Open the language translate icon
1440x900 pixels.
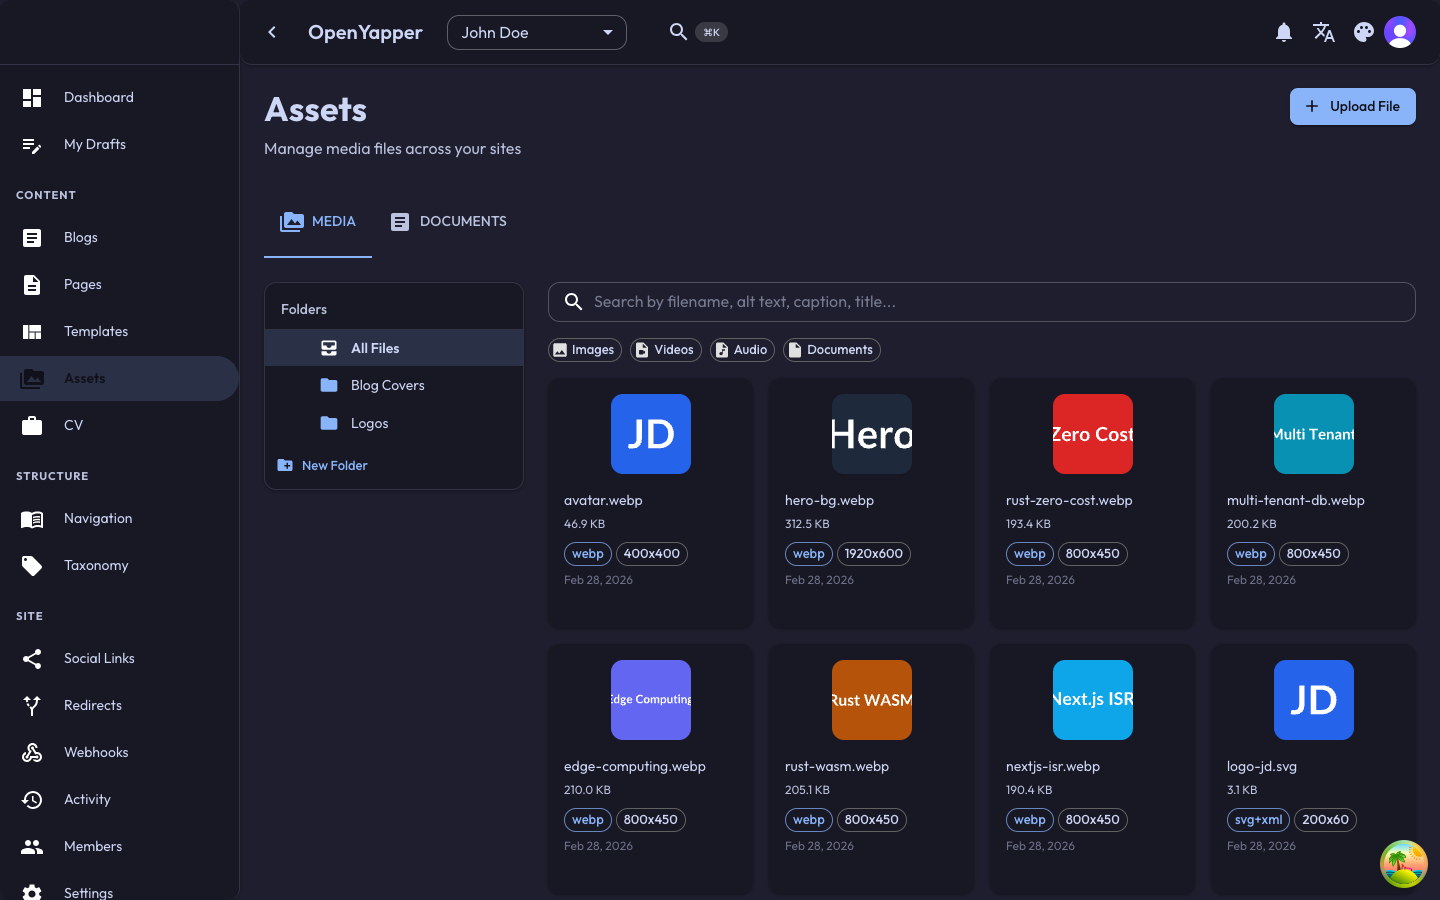tap(1324, 33)
